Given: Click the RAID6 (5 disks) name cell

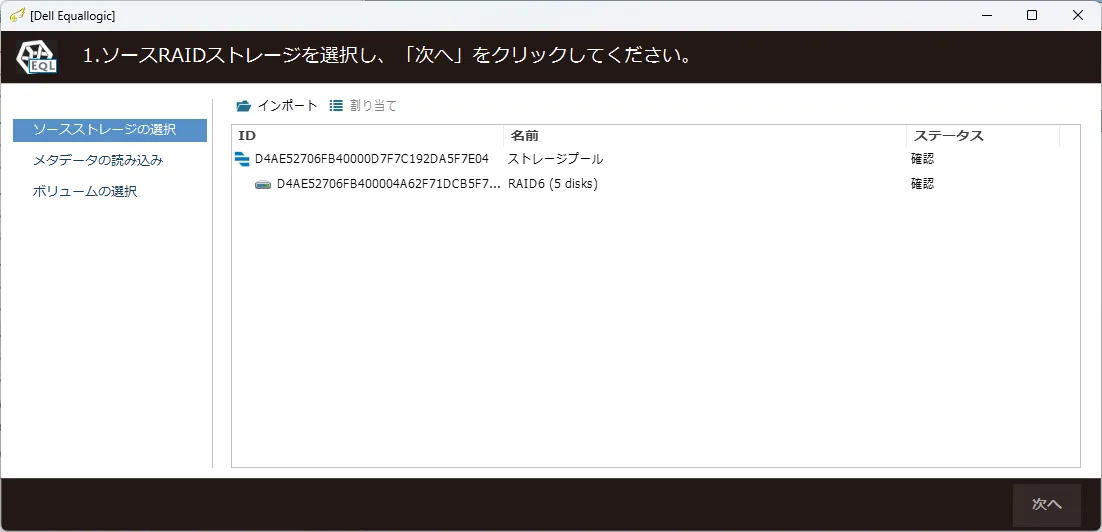Looking at the screenshot, I should coord(552,184).
